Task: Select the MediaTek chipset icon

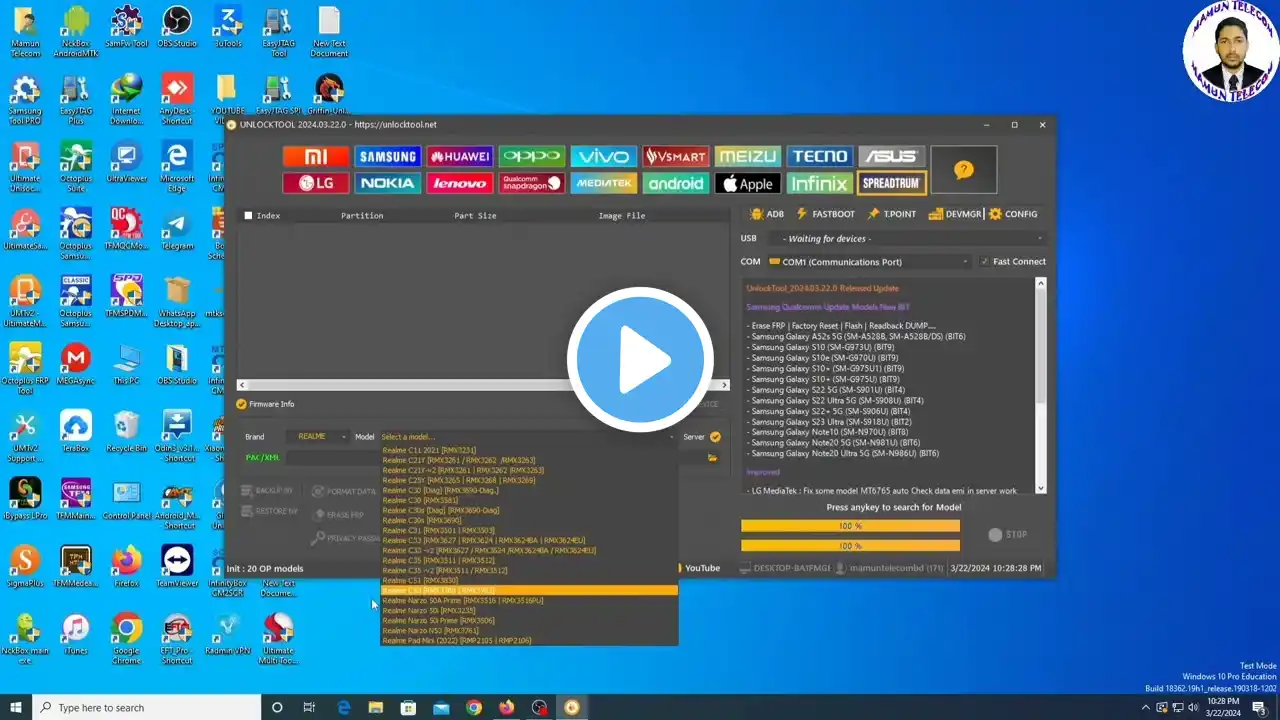Action: coord(604,183)
